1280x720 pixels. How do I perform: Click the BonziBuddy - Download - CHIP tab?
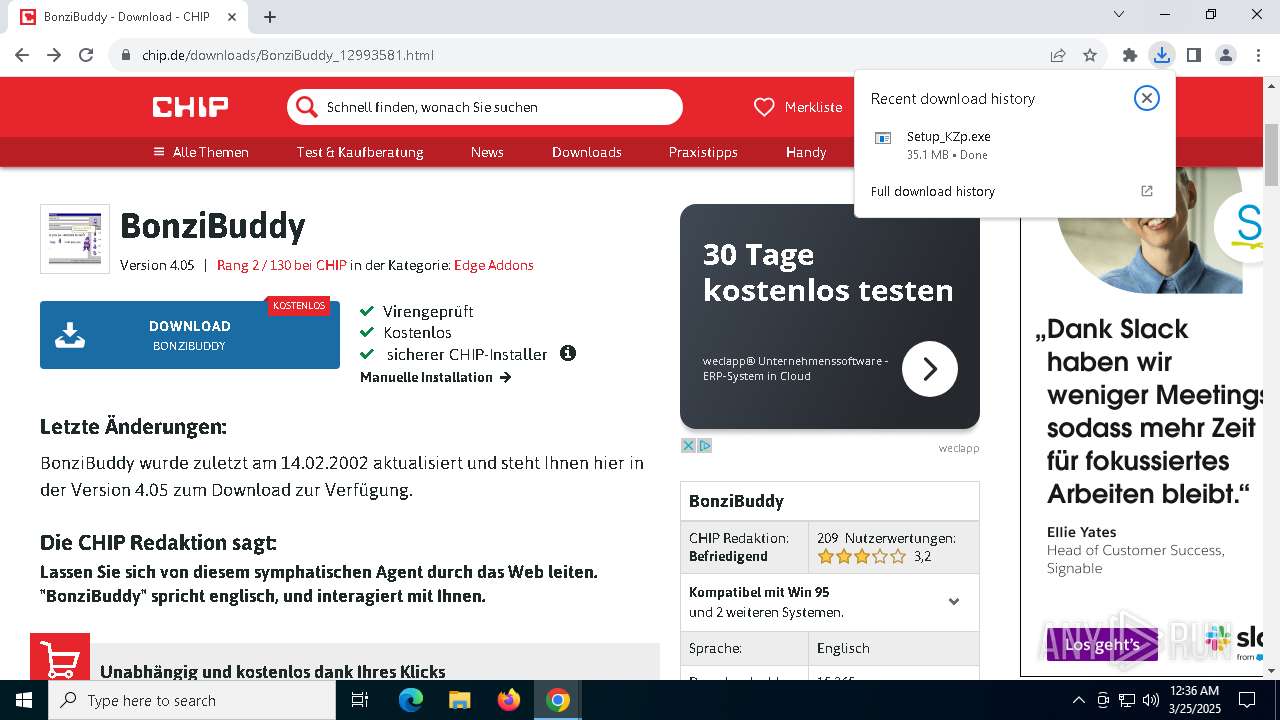click(x=129, y=16)
